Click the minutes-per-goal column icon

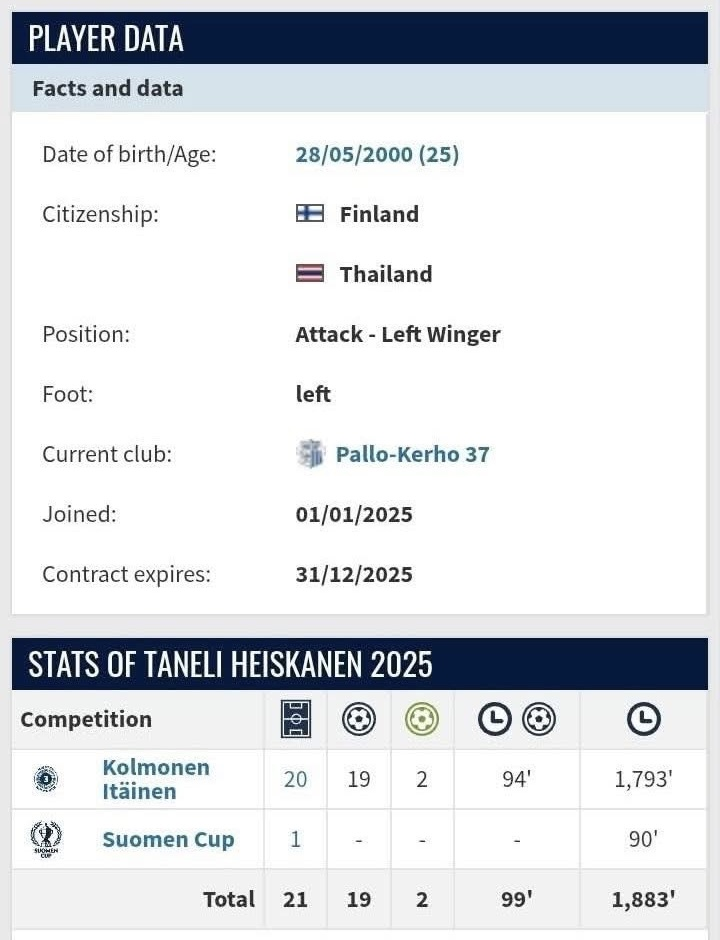click(516, 719)
